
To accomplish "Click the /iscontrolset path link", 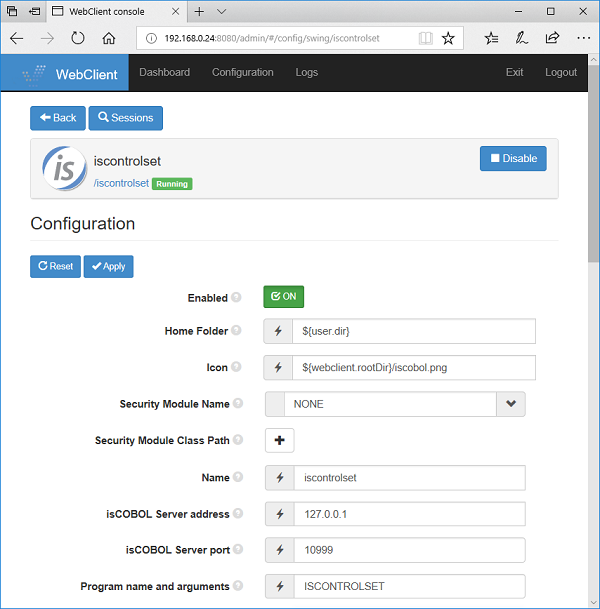I will point(121,184).
